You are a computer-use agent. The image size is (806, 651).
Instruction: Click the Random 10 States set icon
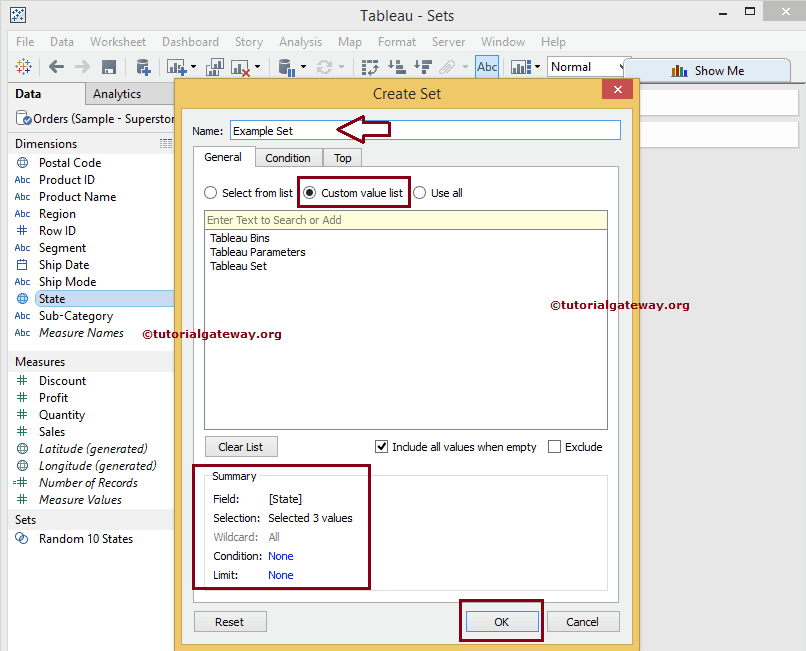point(22,538)
